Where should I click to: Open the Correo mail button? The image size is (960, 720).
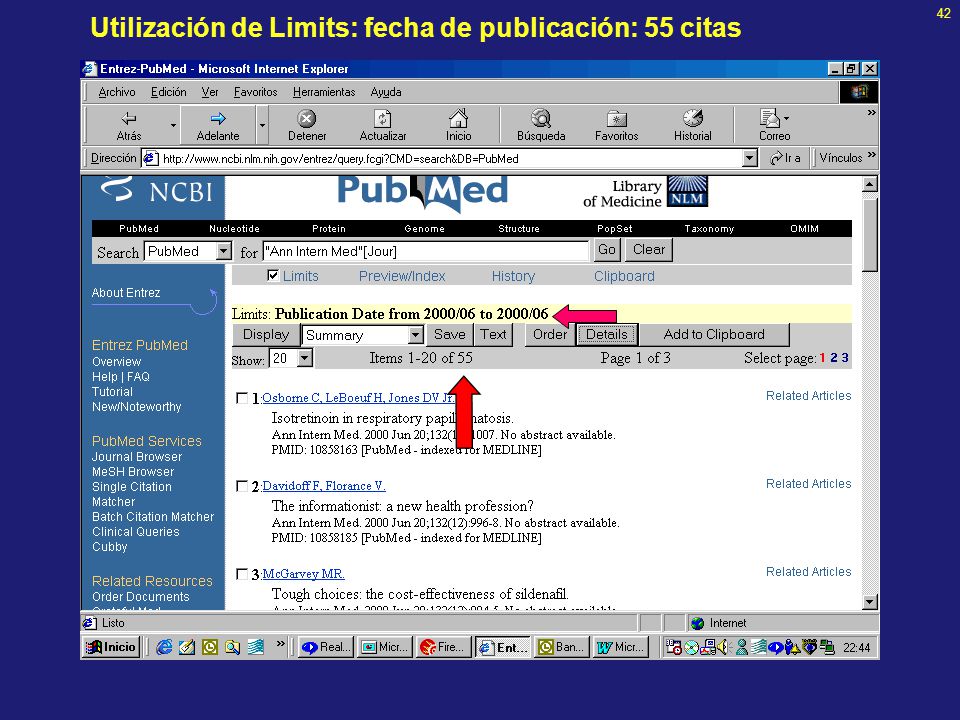771,126
